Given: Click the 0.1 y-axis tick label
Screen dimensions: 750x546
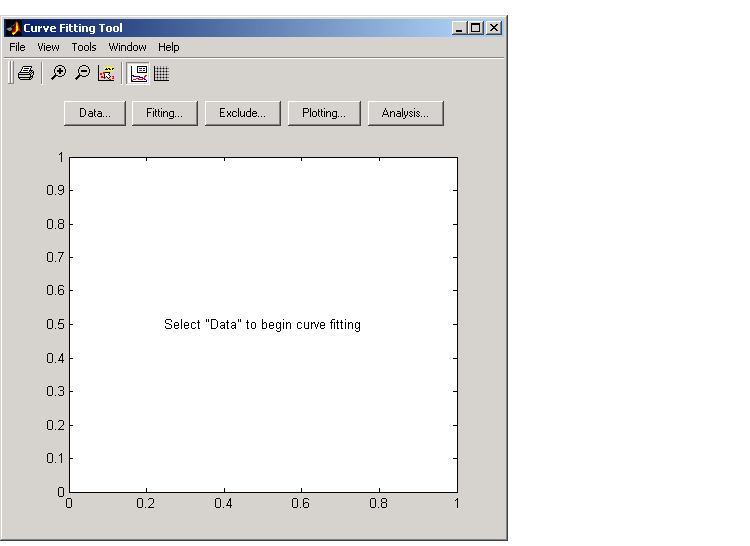Looking at the screenshot, I should 55,459.
